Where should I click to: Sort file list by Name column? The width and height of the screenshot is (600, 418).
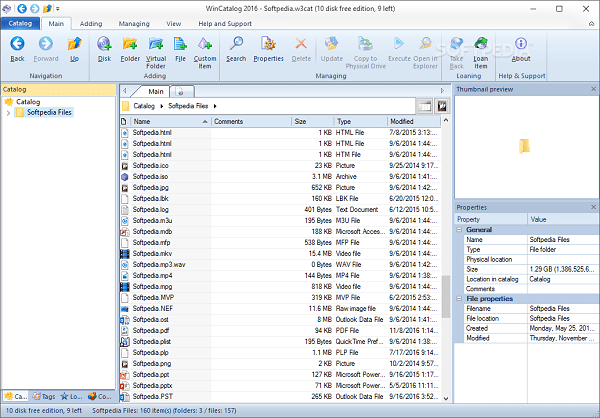coord(171,121)
